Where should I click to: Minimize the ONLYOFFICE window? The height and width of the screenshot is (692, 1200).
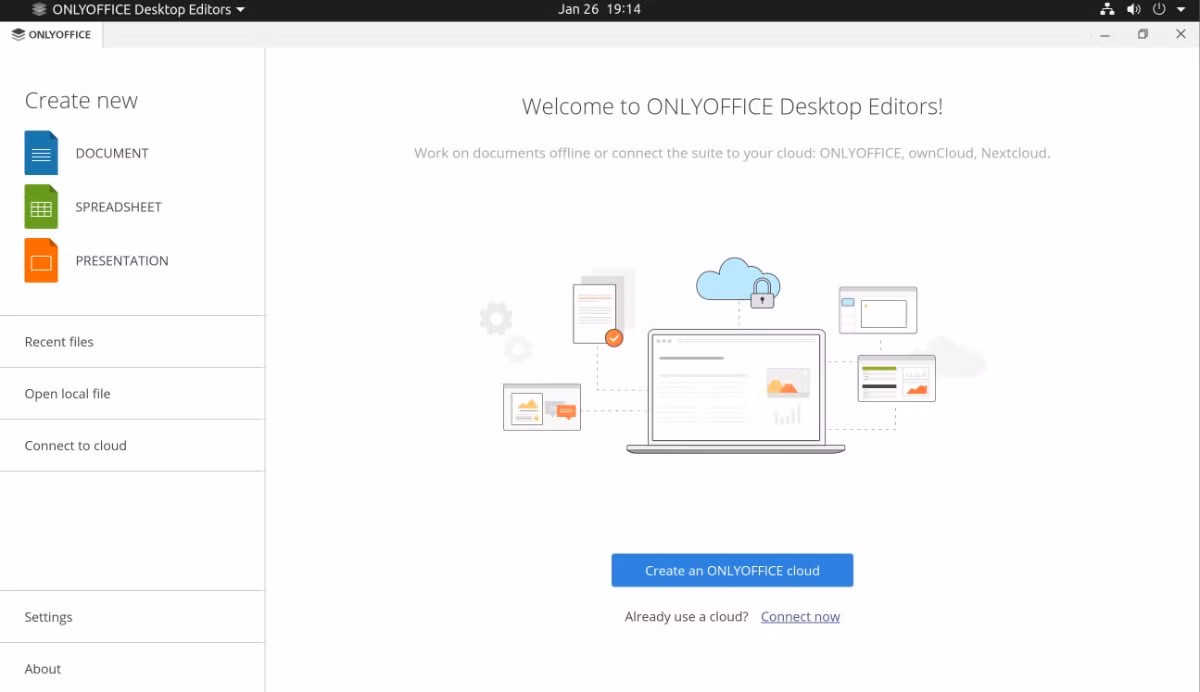pyautogui.click(x=1105, y=34)
